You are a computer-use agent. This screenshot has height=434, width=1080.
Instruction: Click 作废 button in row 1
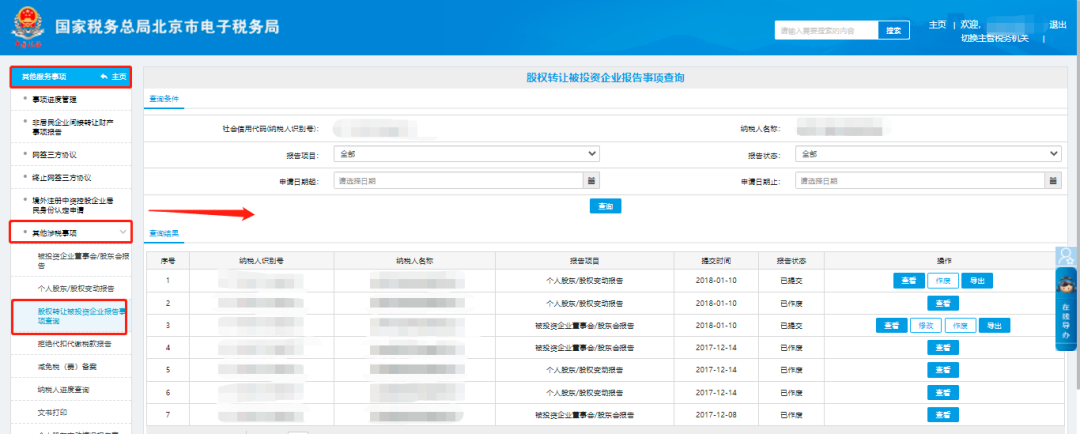tap(943, 281)
